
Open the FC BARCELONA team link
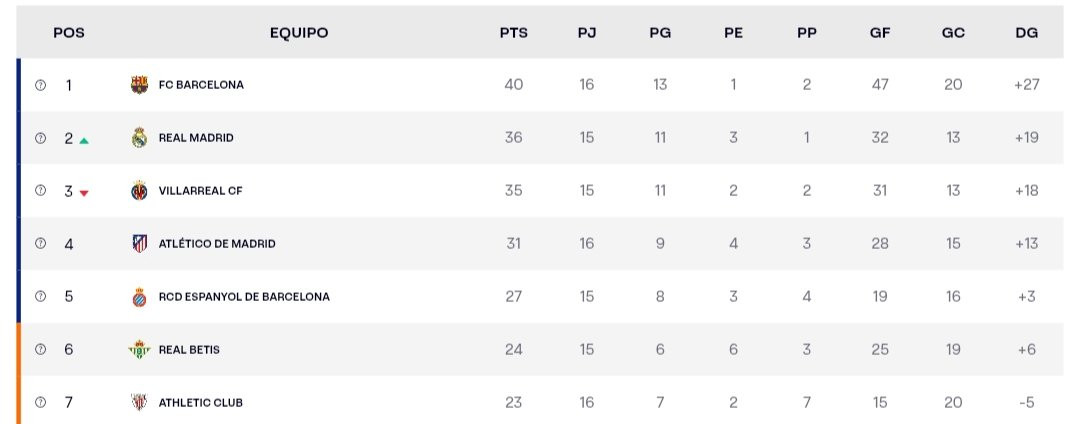[x=201, y=85]
